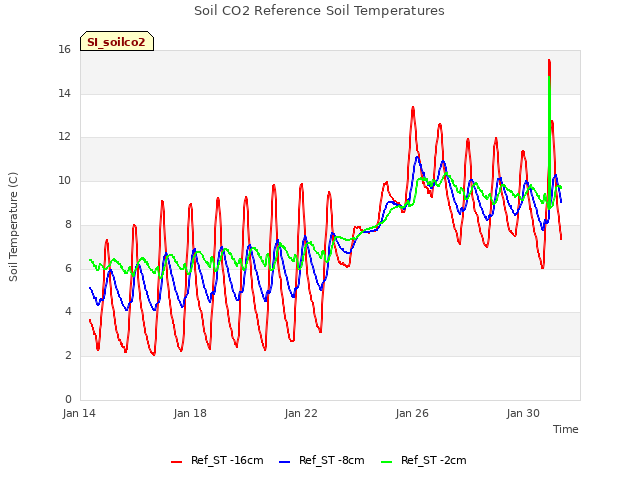Select the Ref_ST -16cm legend label
Screen dimensions: 640x480
click(227, 460)
